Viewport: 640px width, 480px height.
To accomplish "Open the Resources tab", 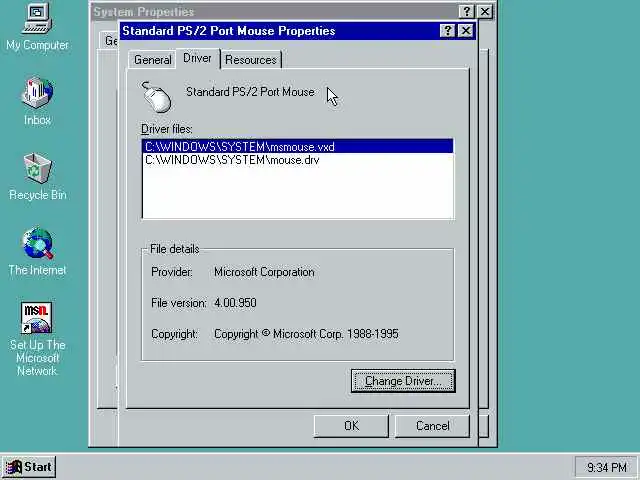I will coord(251,60).
